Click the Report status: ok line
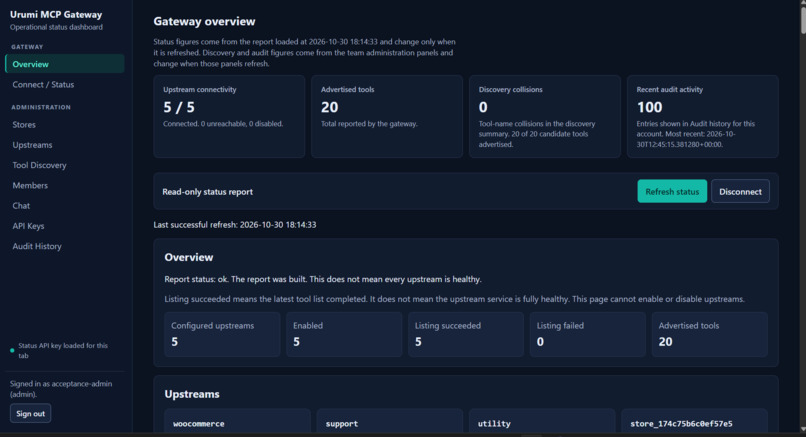806x437 pixels. coord(323,279)
